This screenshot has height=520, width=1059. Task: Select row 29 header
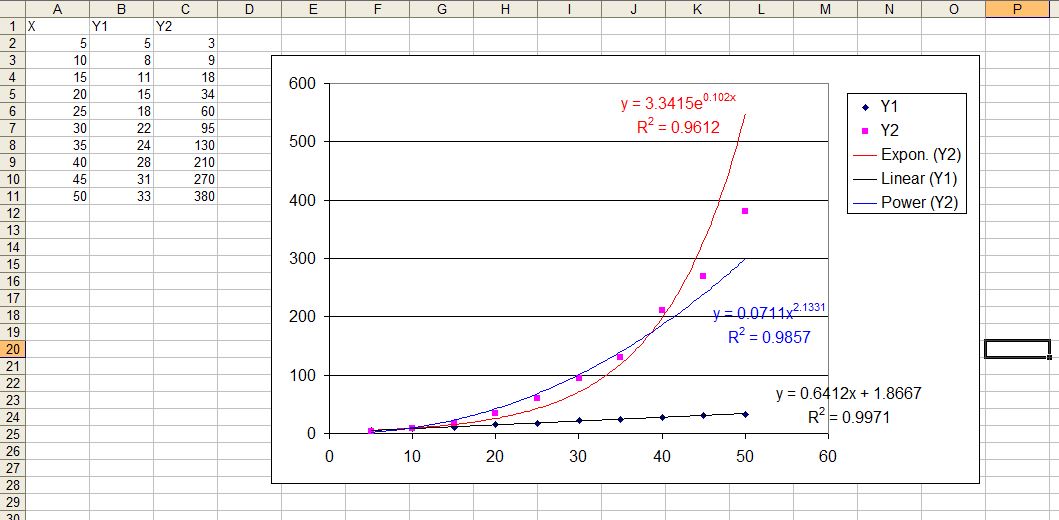pyautogui.click(x=13, y=502)
